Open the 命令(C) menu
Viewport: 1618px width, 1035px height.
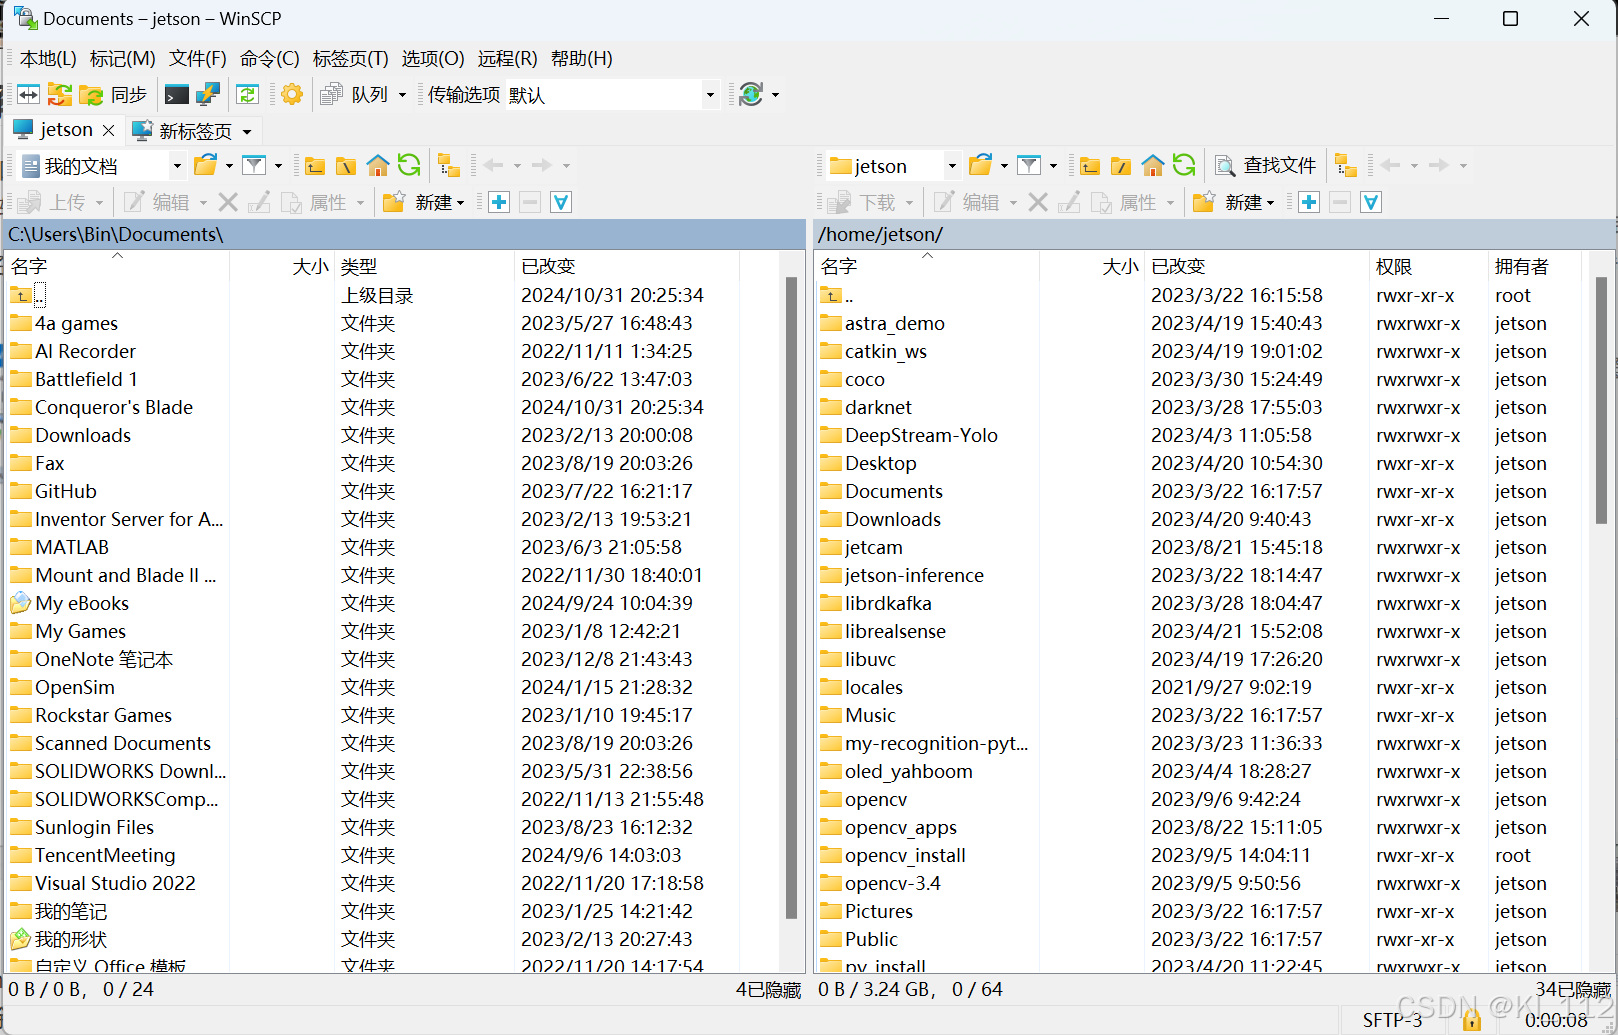269,59
